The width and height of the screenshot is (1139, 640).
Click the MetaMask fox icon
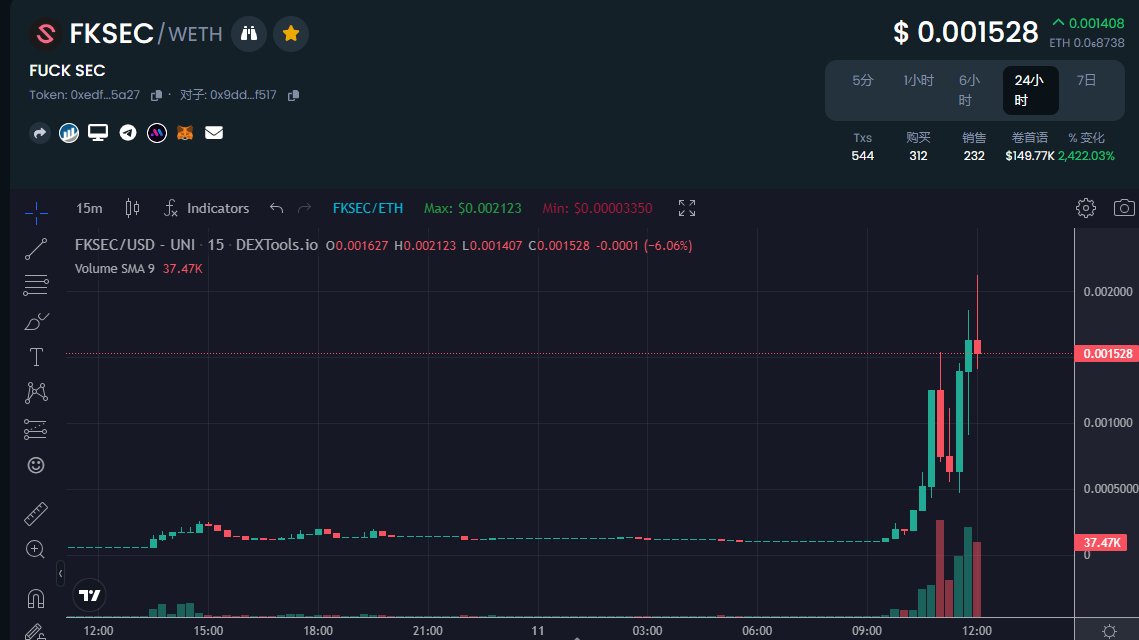185,133
